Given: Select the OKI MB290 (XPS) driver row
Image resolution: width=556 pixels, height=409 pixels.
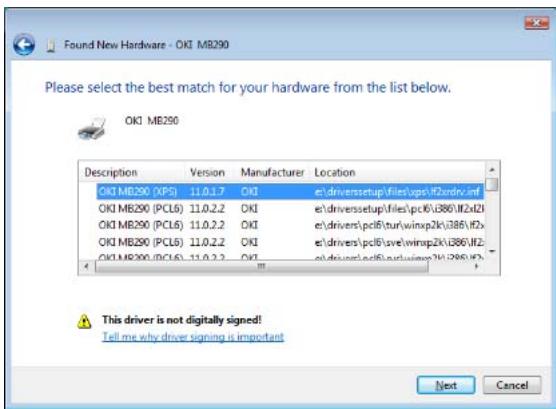Looking at the screenshot, I should 290,192.
